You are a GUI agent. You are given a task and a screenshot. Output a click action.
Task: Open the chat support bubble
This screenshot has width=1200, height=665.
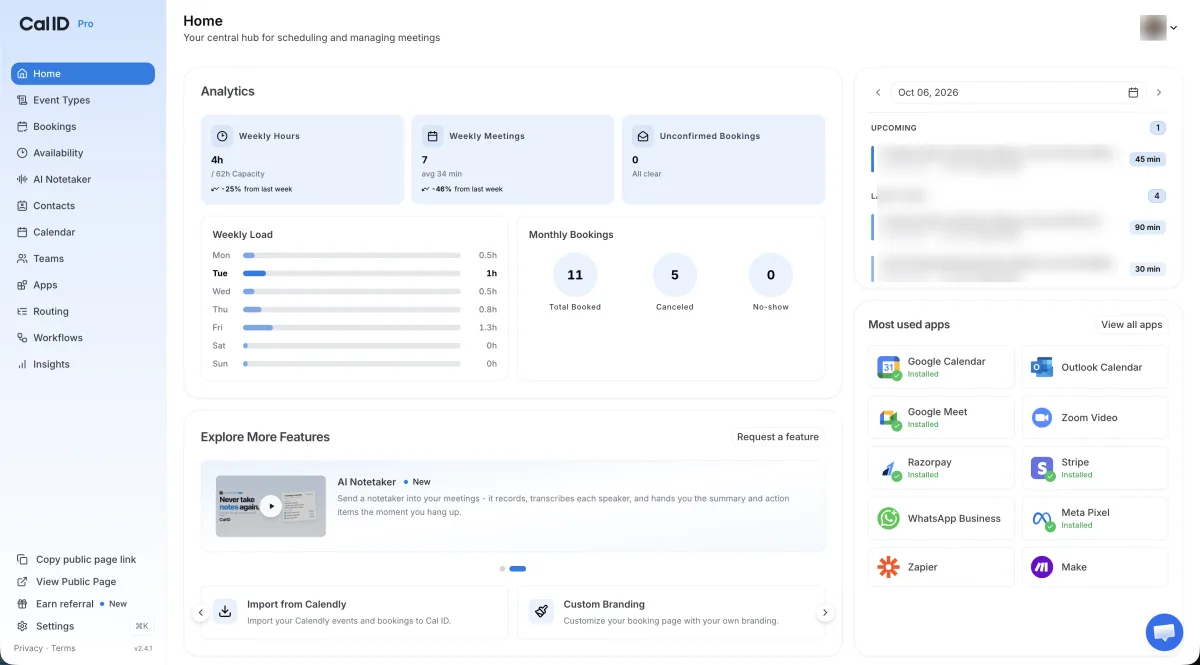click(x=1164, y=632)
